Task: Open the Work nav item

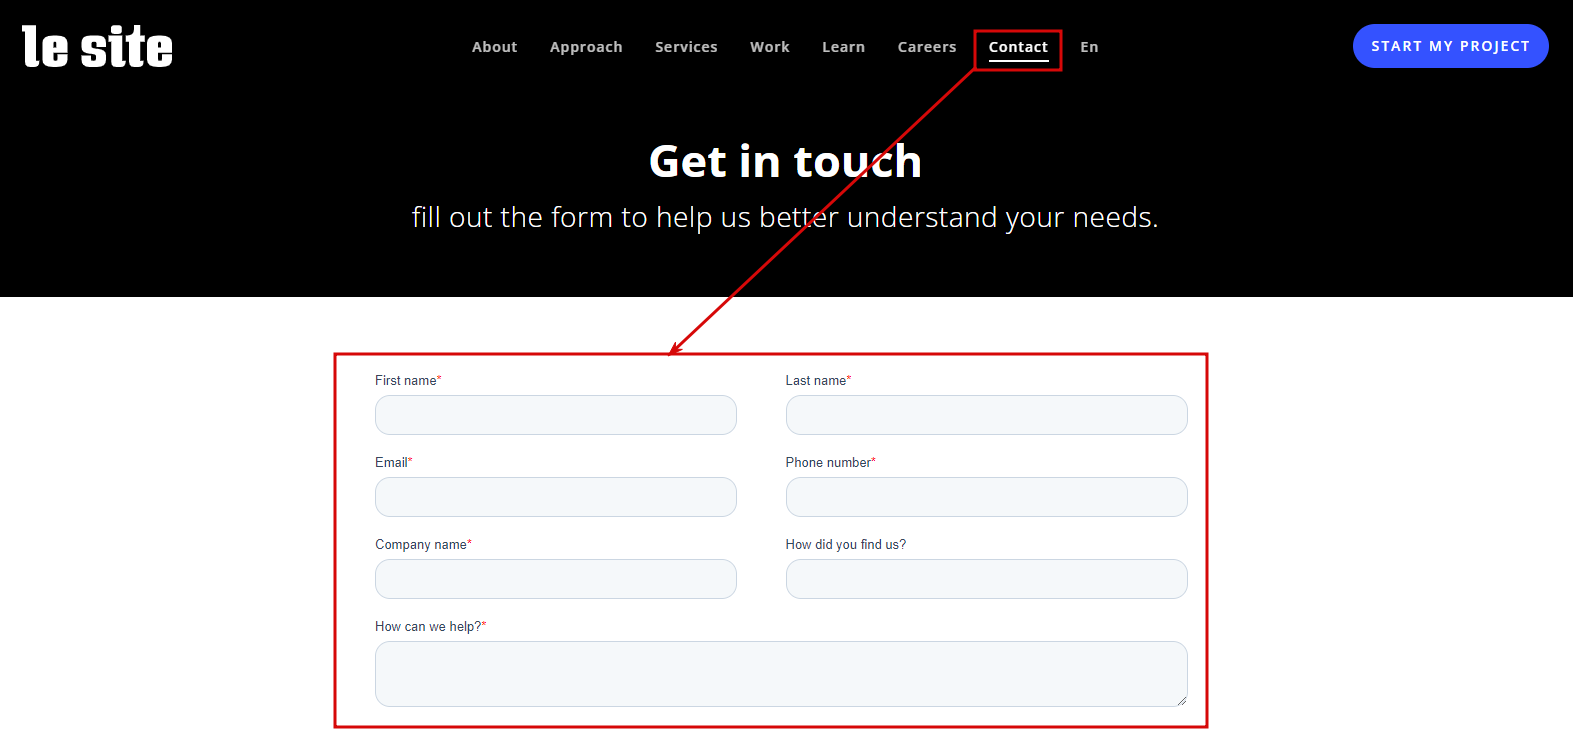Action: (x=770, y=47)
